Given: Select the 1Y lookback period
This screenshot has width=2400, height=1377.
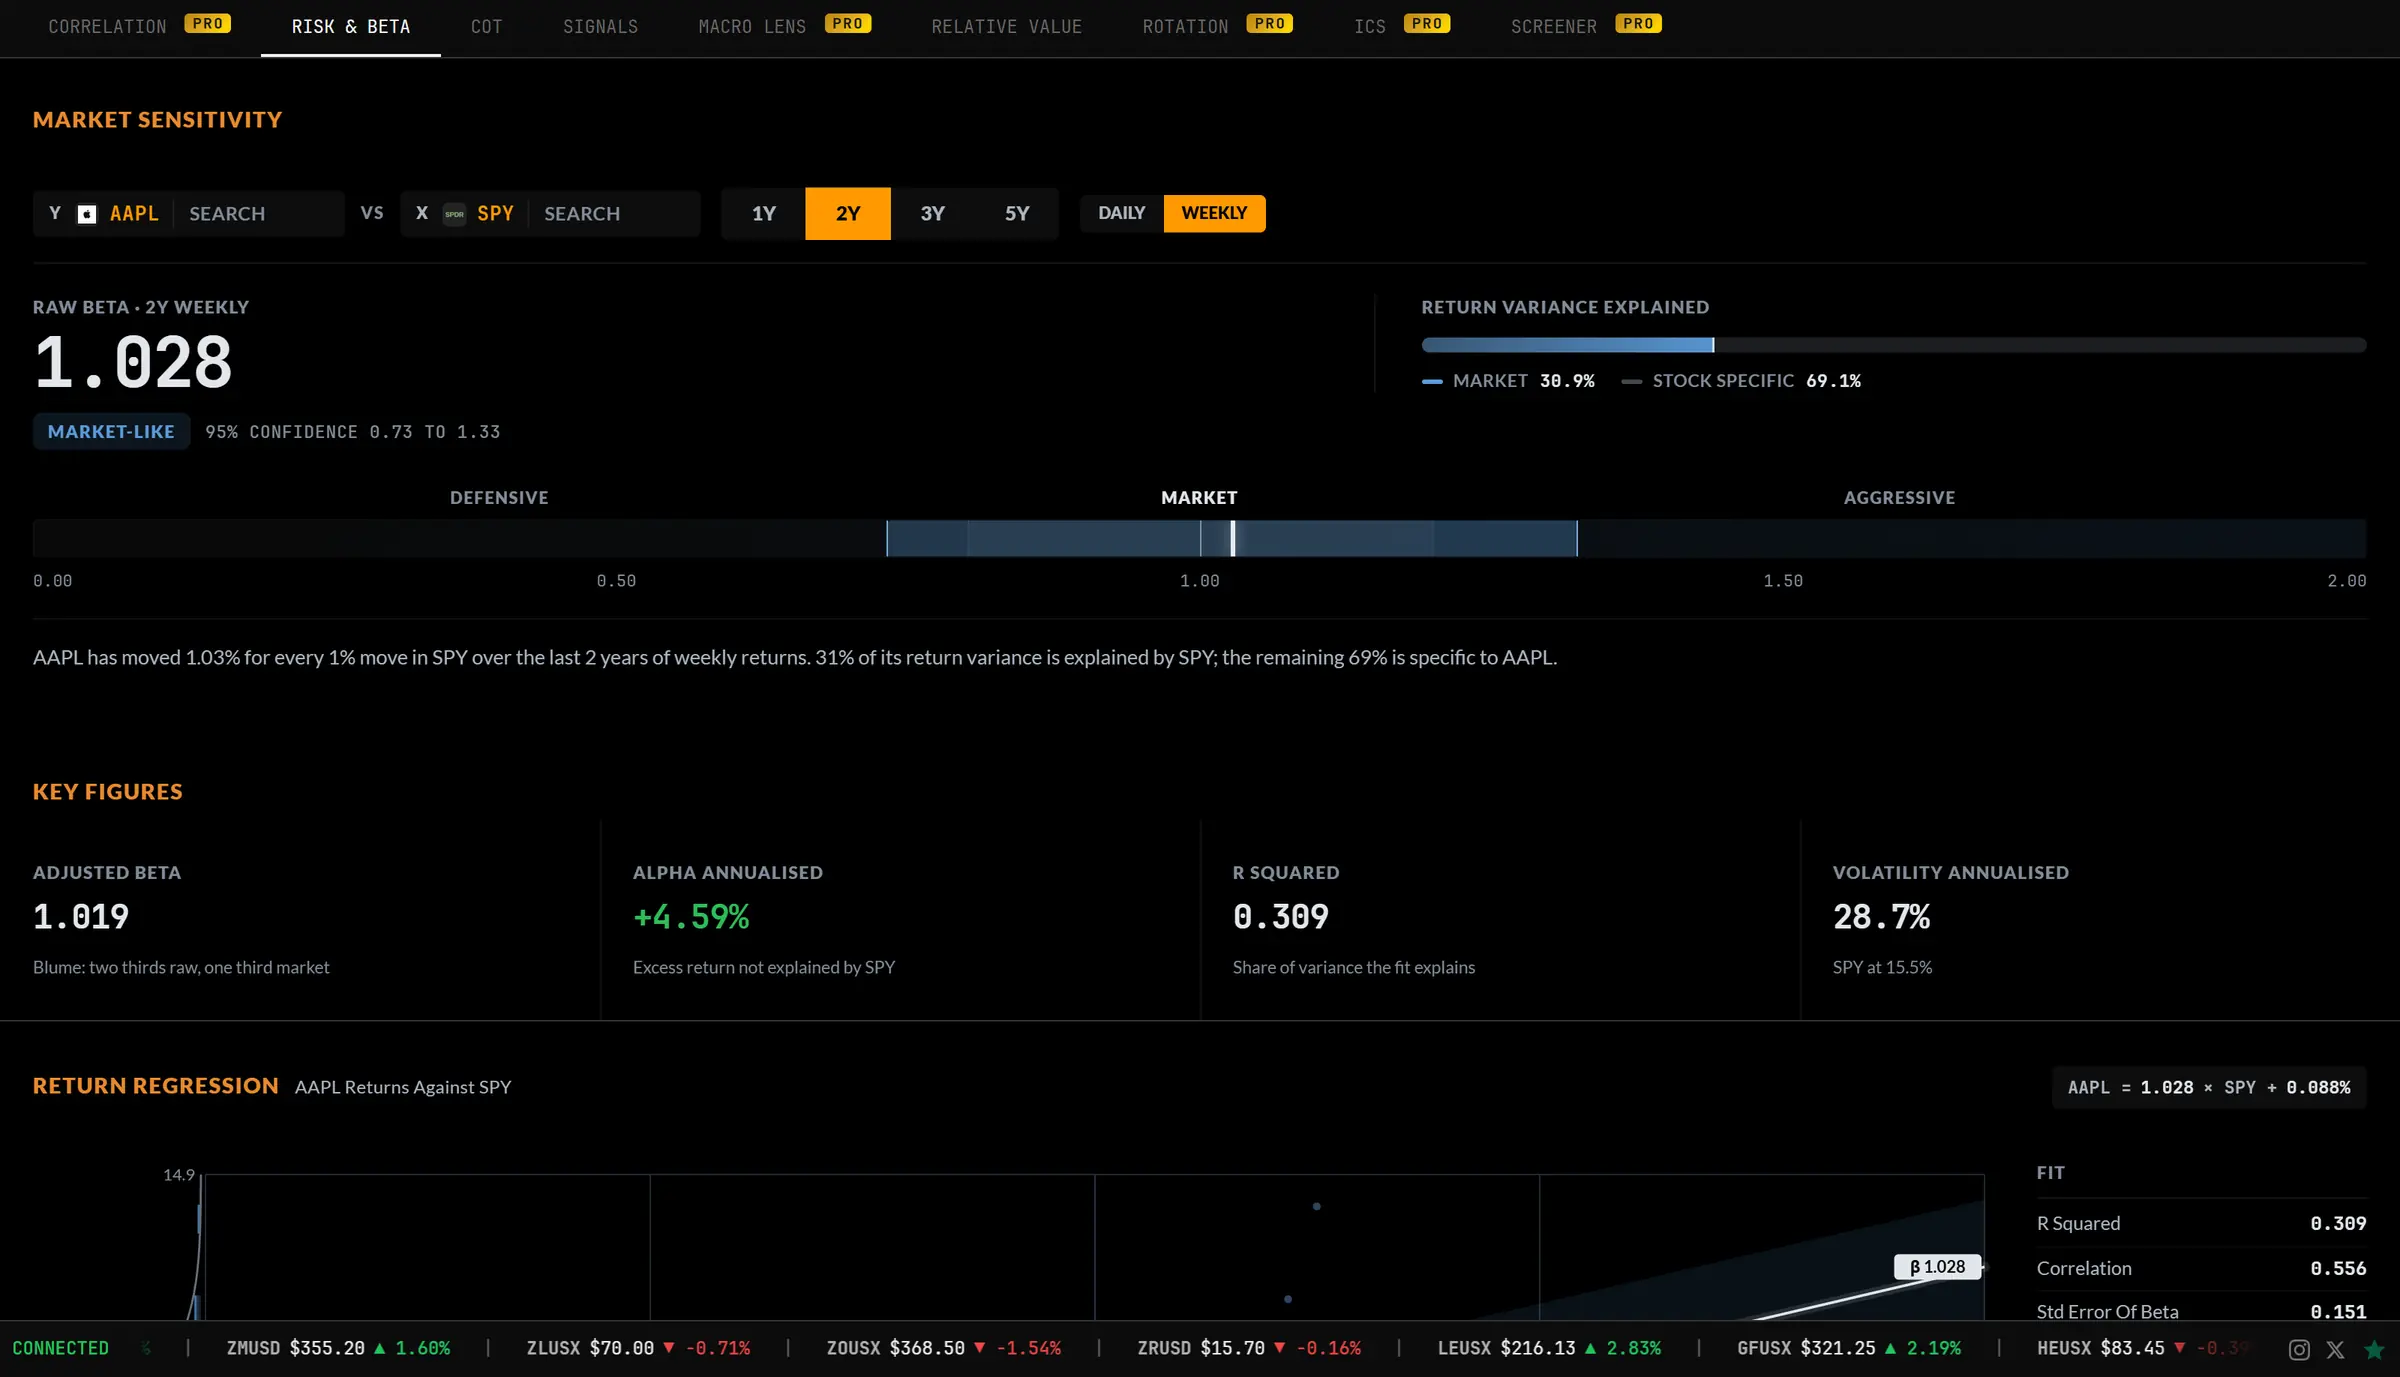Looking at the screenshot, I should click(x=764, y=213).
